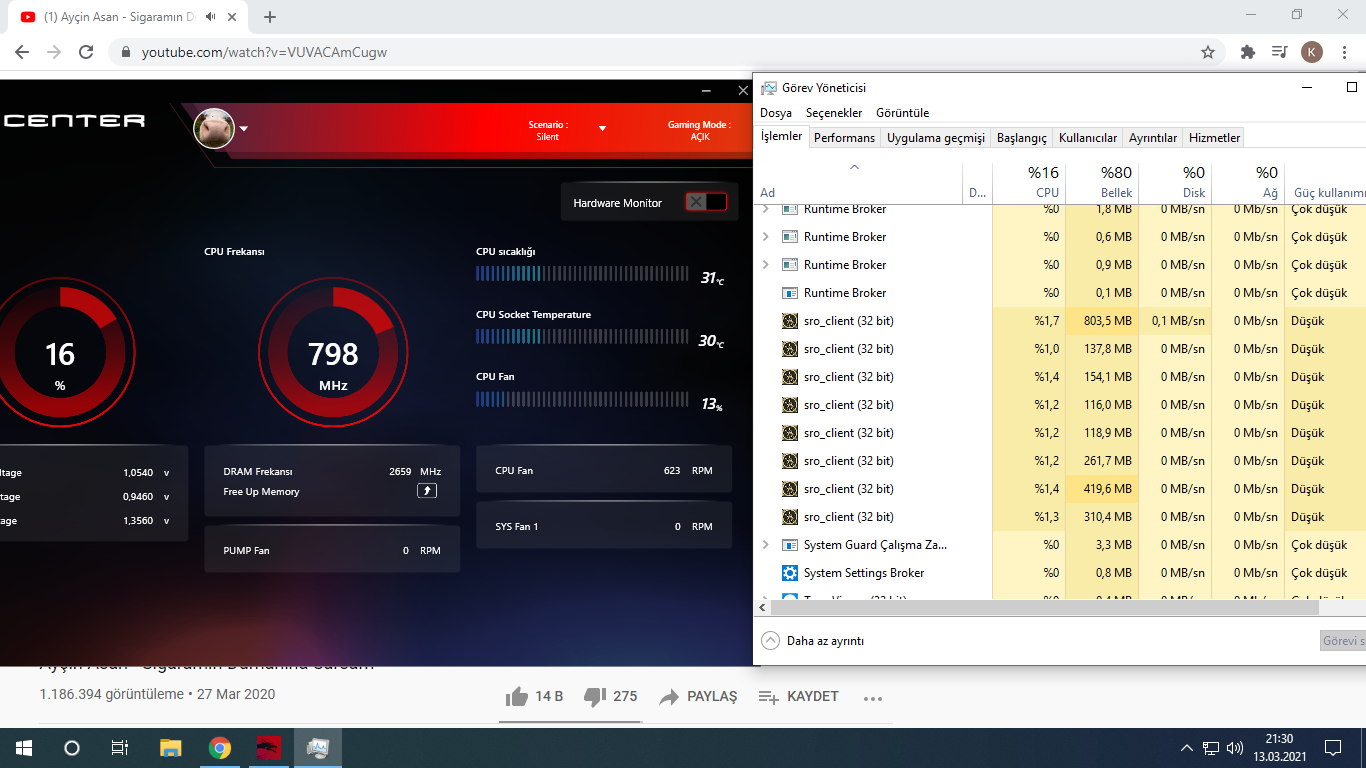Reload the YouTube page

(86, 52)
